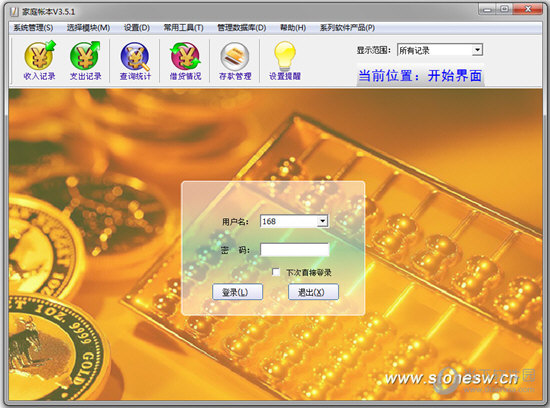Expand the 用户名 dropdown arrow
The image size is (550, 408).
(322, 221)
